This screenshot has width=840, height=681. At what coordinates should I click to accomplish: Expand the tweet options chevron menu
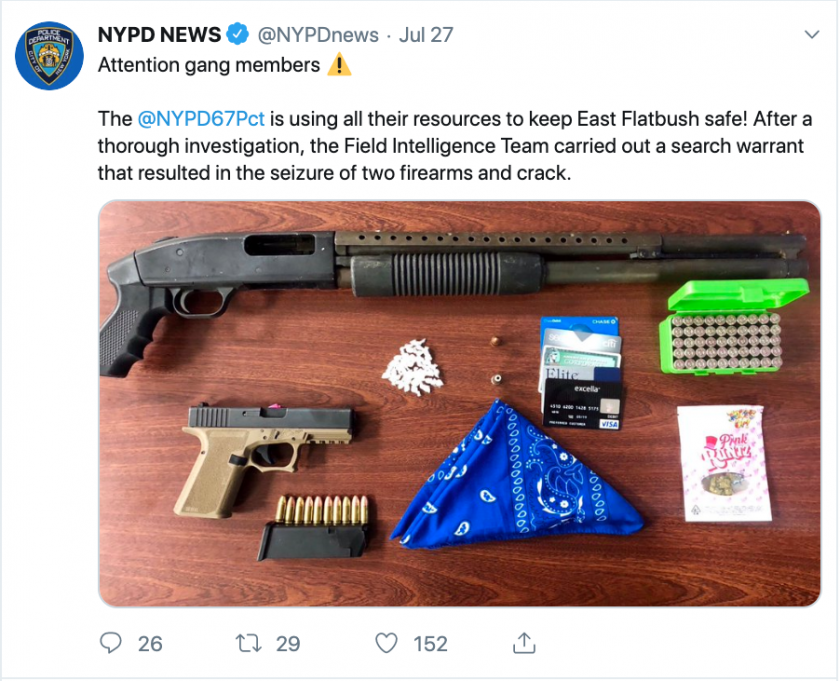[x=812, y=35]
